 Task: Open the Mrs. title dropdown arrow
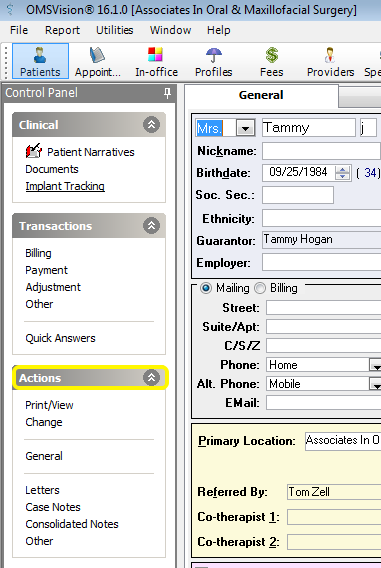click(x=246, y=128)
